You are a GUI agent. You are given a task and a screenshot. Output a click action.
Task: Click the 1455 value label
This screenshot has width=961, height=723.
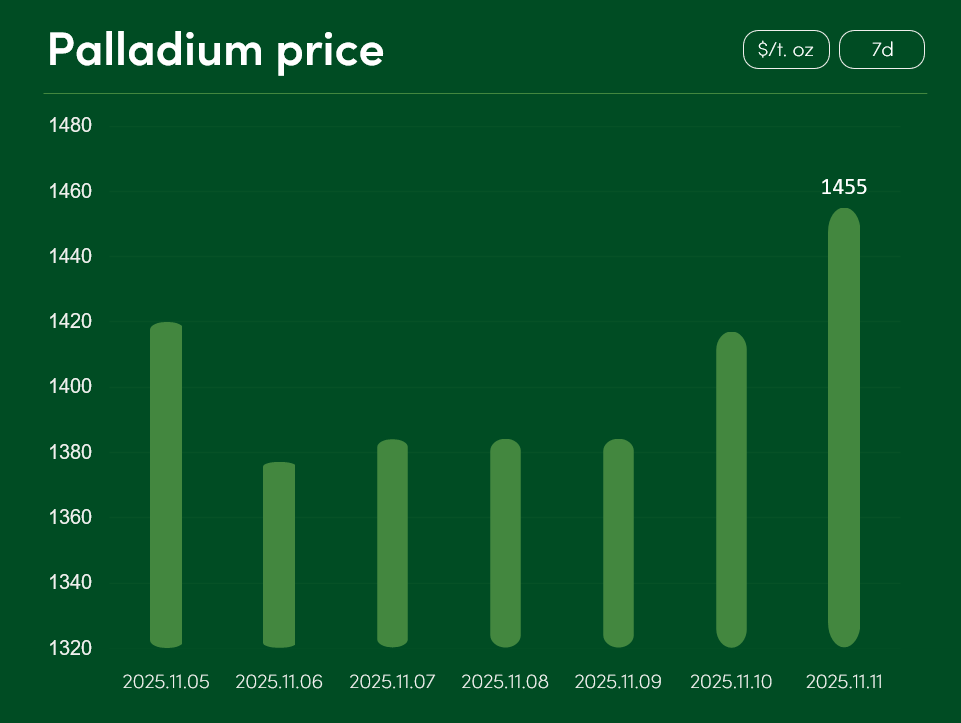(x=844, y=187)
